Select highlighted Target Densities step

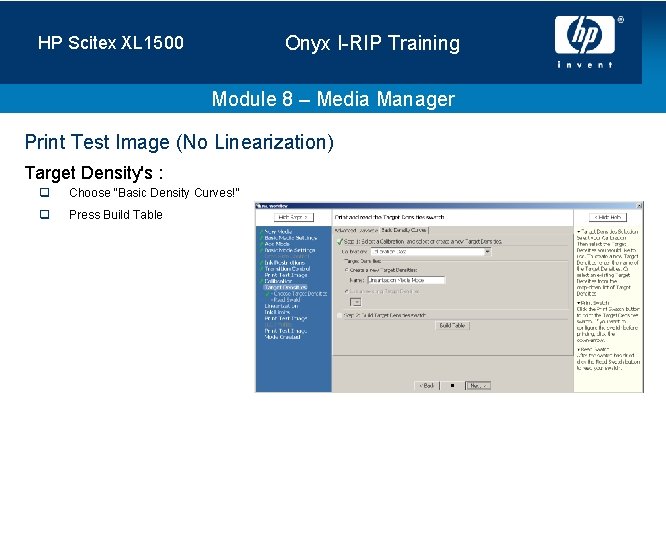click(285, 288)
